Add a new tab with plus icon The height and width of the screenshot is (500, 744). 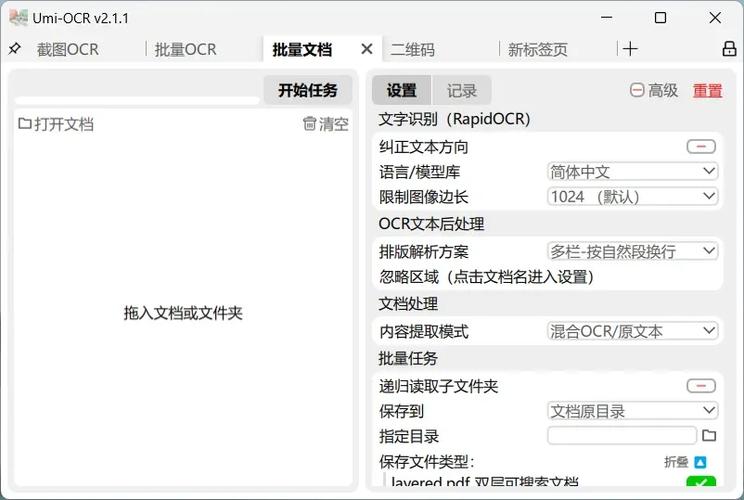630,49
